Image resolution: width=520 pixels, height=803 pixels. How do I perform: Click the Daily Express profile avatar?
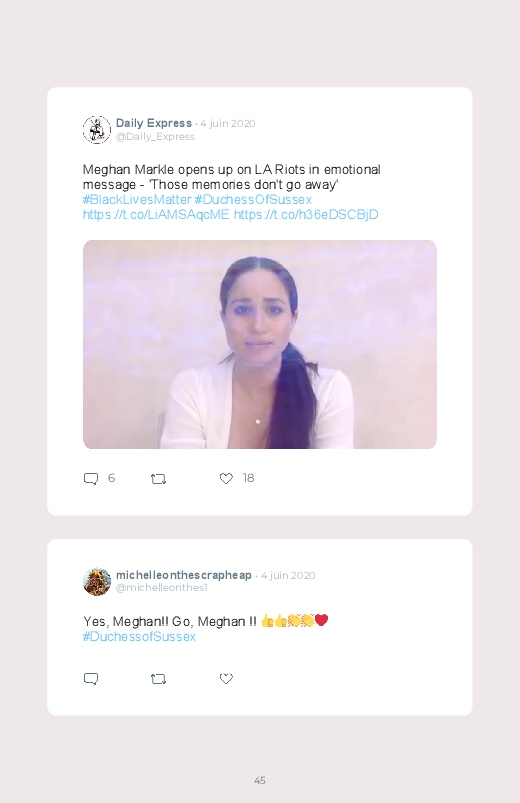click(x=97, y=130)
